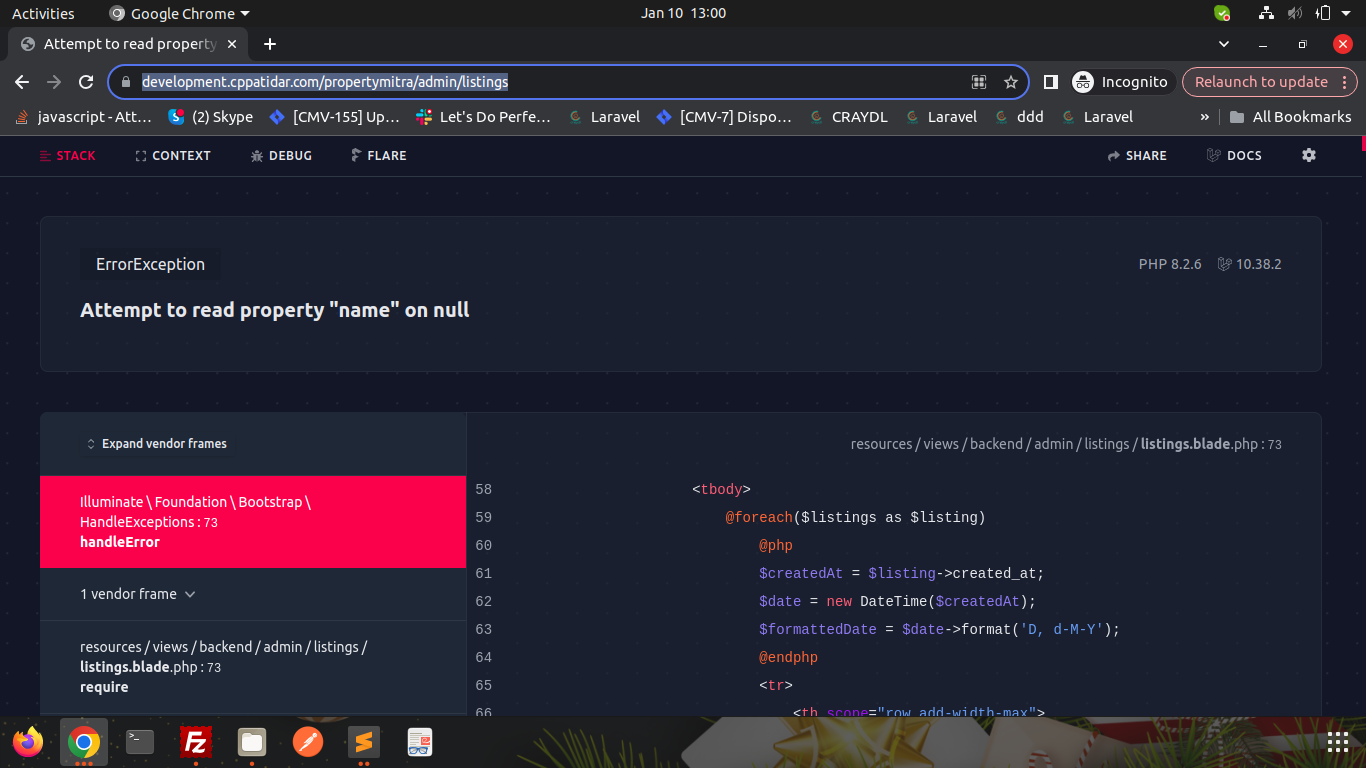
Task: Open Postman from the dock
Action: click(308, 742)
